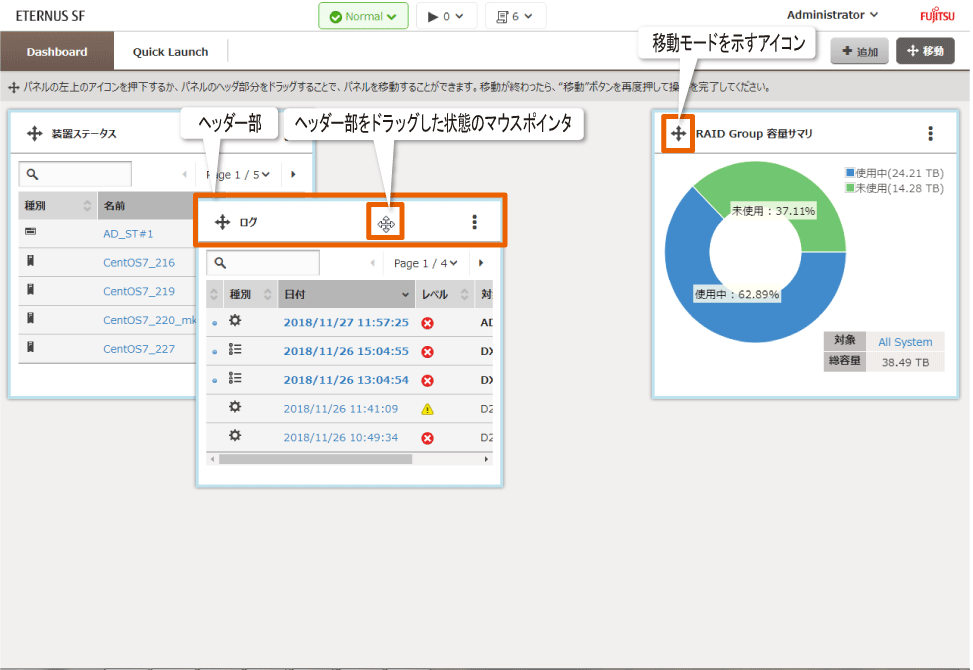Open CentOS7_219 server link

[x=139, y=291]
